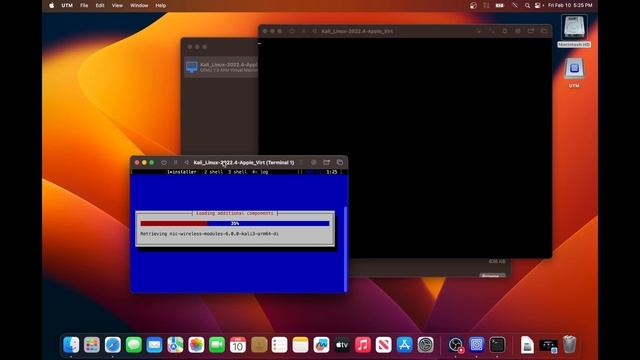
Task: Open News from the Dock
Action: [384, 345]
